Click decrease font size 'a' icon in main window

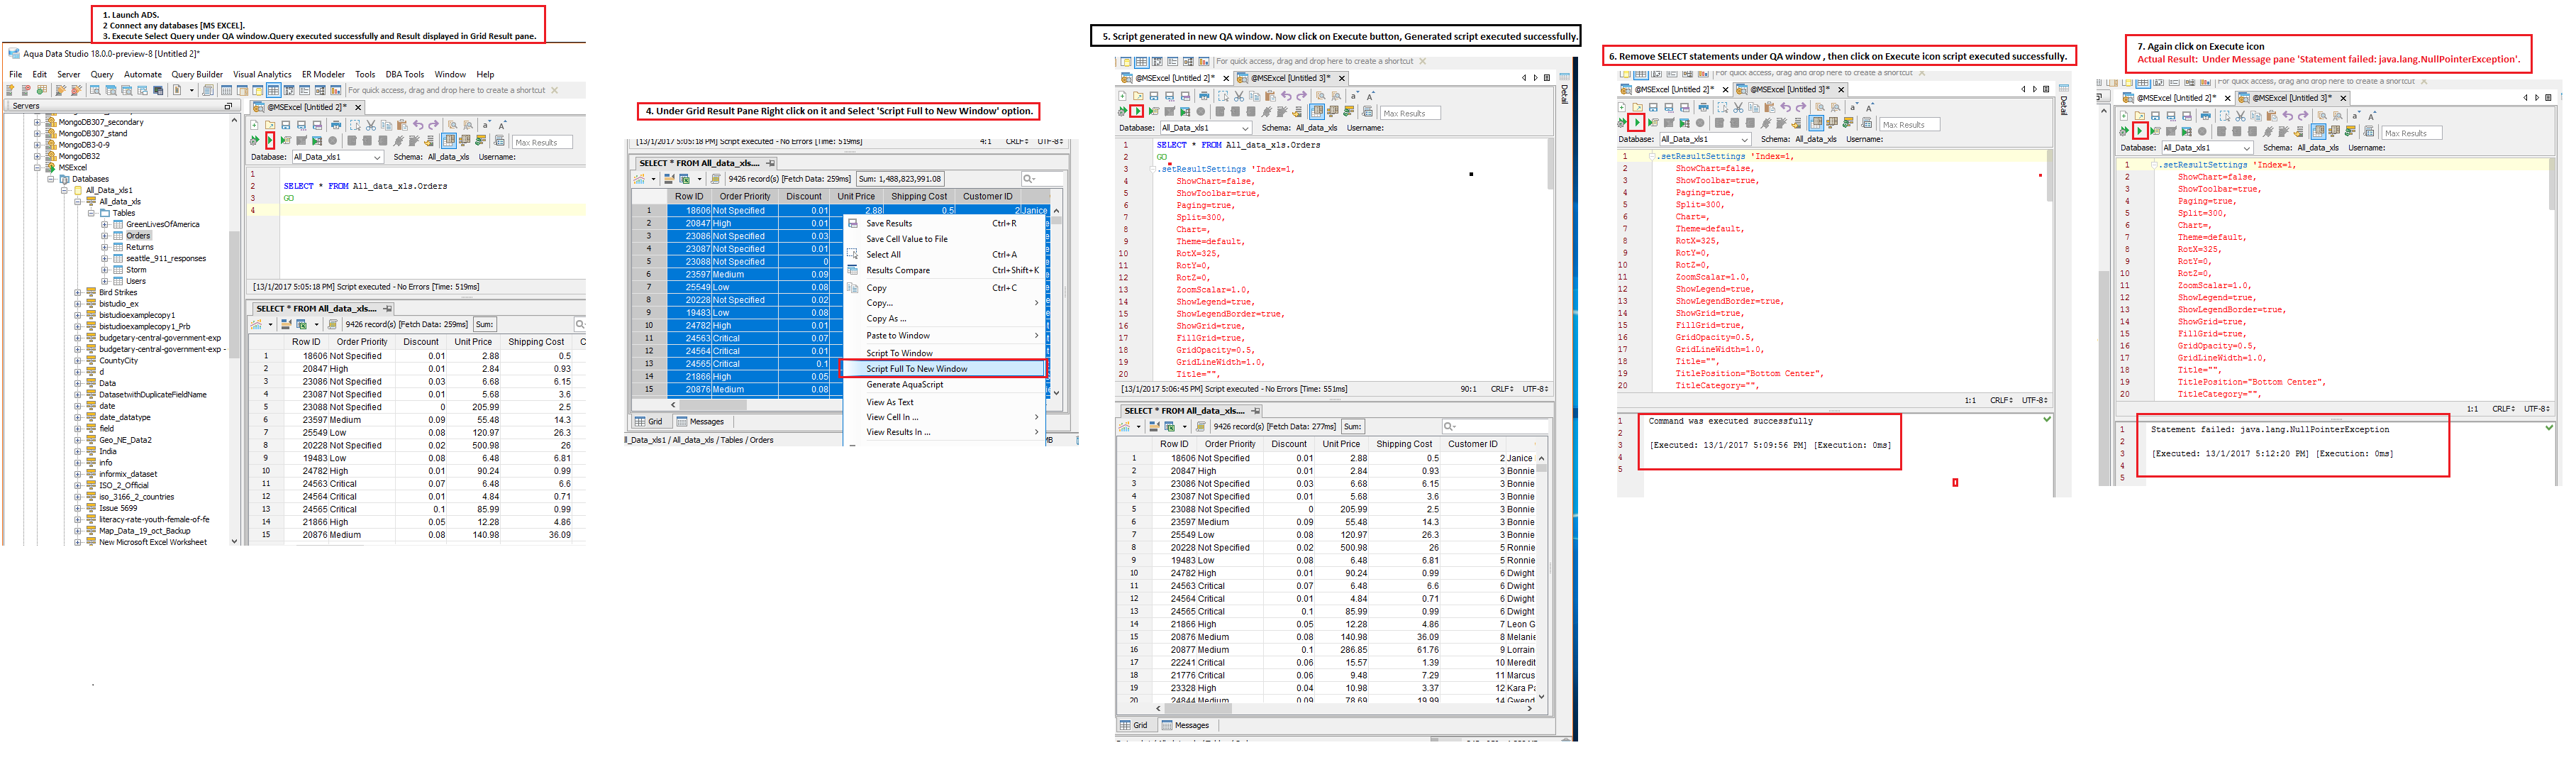[x=487, y=126]
